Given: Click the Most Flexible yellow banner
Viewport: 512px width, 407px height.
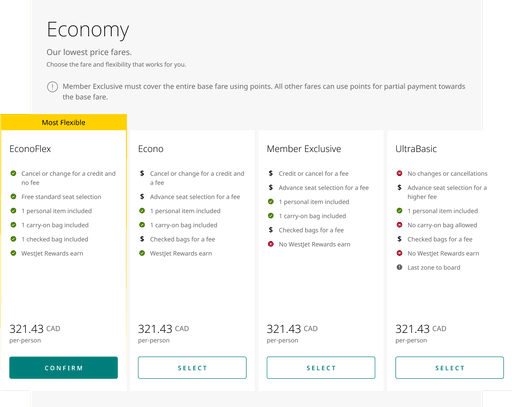Looking at the screenshot, I should tap(63, 122).
